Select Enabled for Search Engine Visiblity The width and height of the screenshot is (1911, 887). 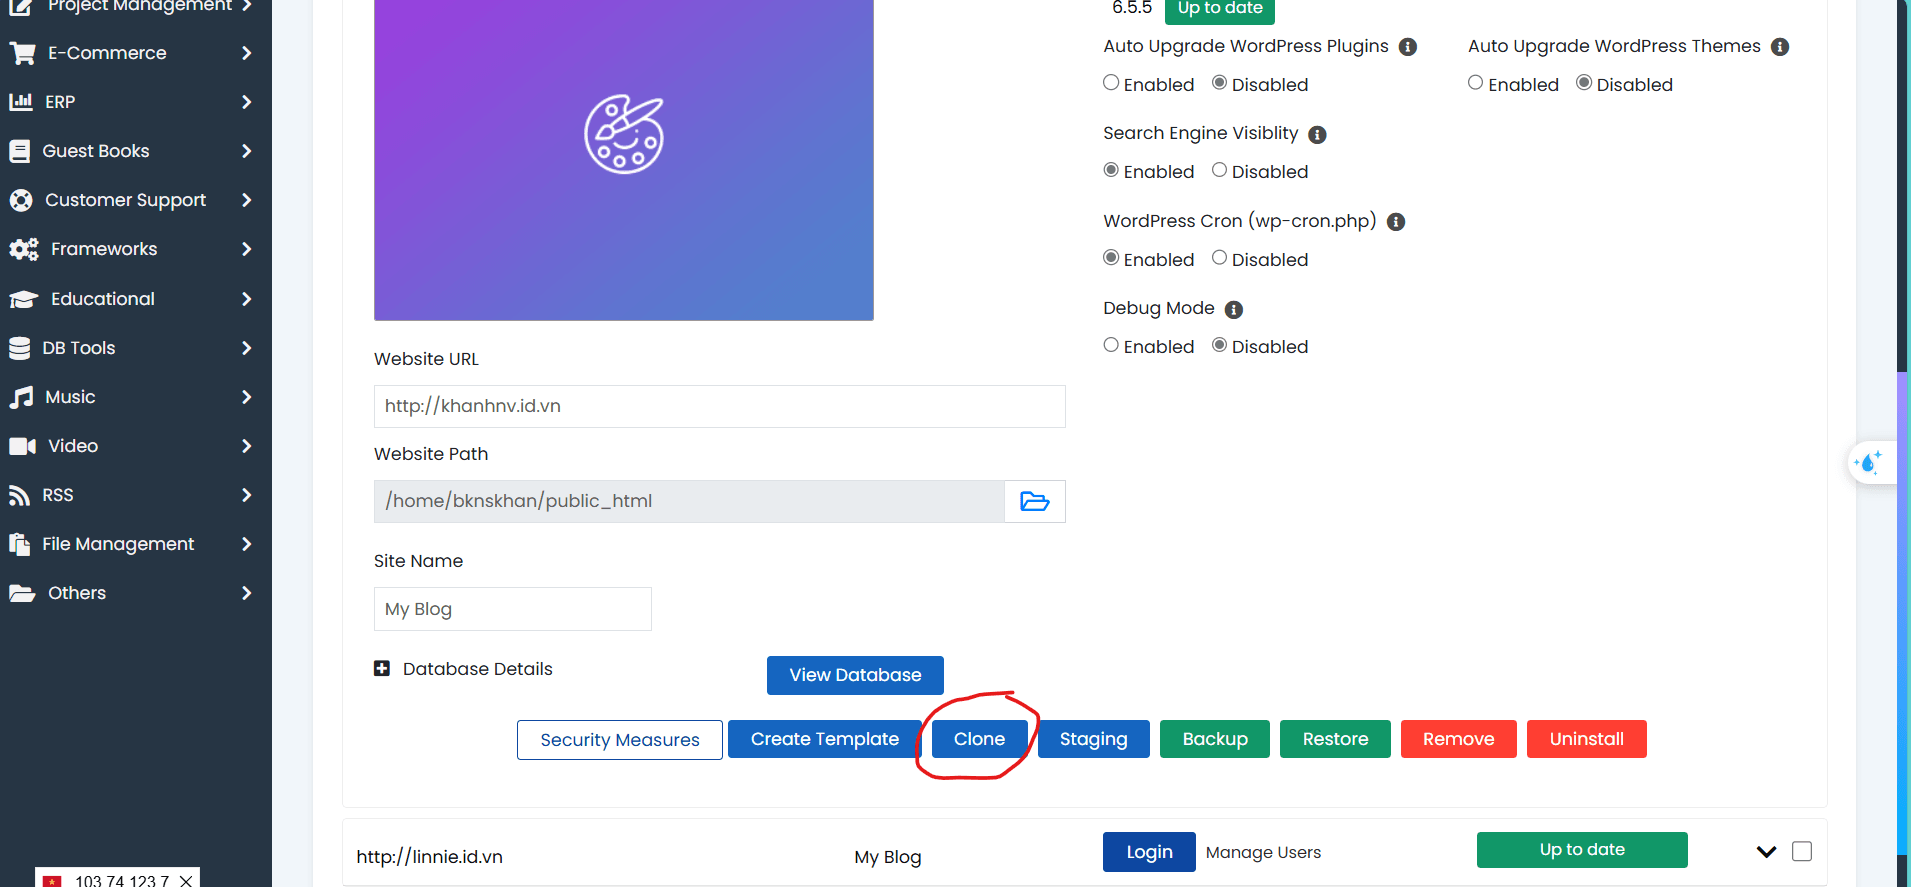[x=1111, y=170]
